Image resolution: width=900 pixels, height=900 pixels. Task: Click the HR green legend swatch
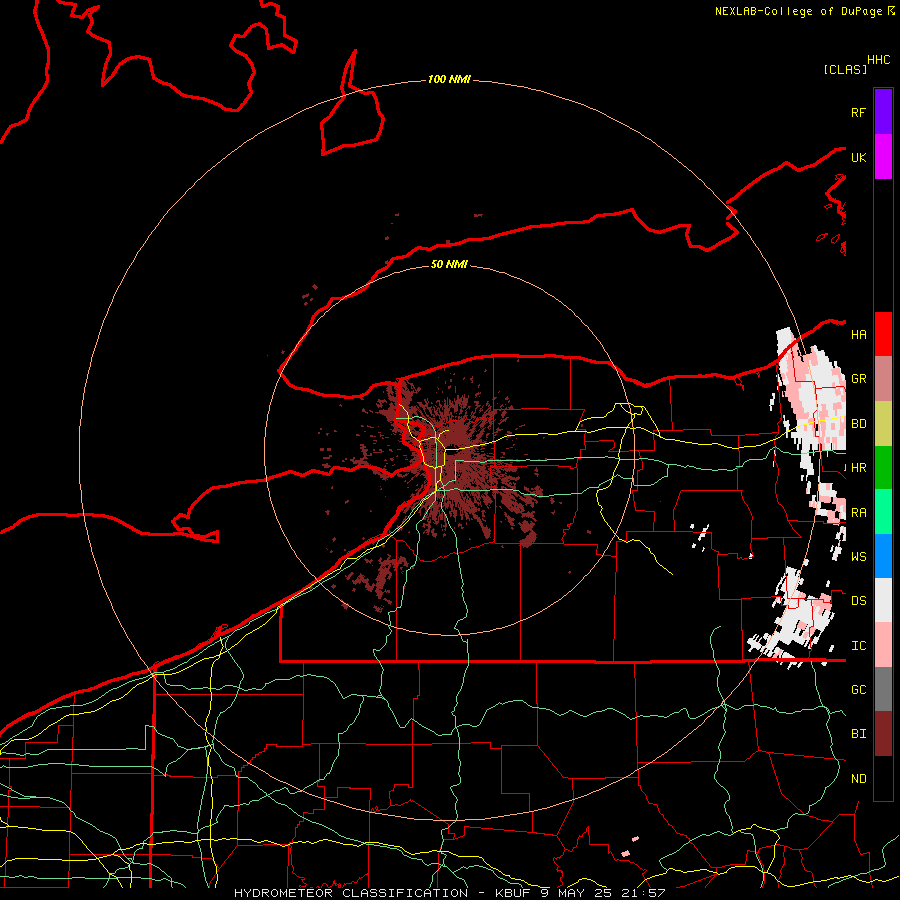[x=883, y=468]
